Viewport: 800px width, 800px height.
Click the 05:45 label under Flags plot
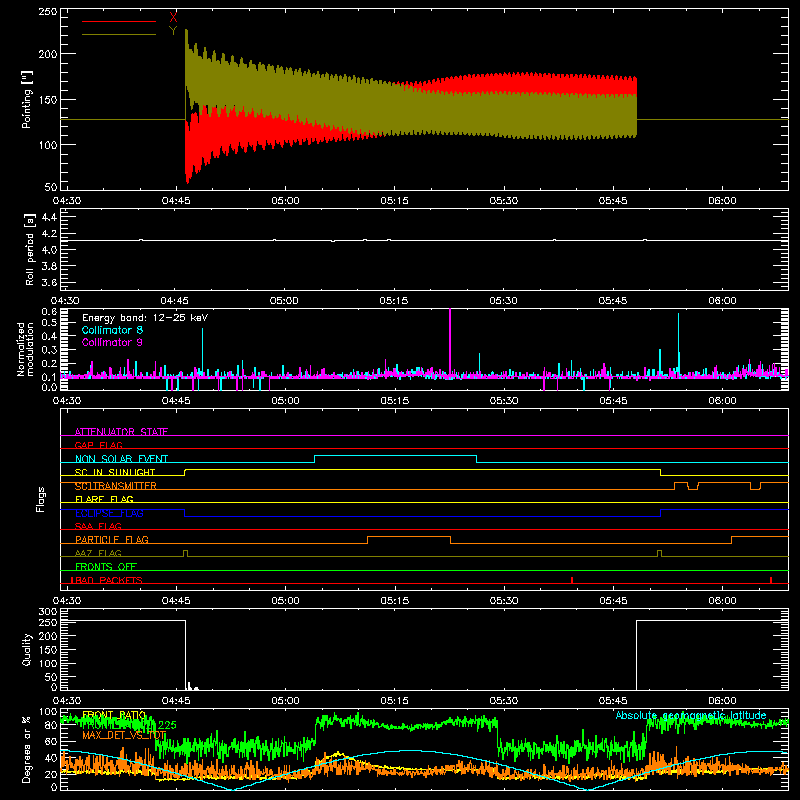coord(613,601)
